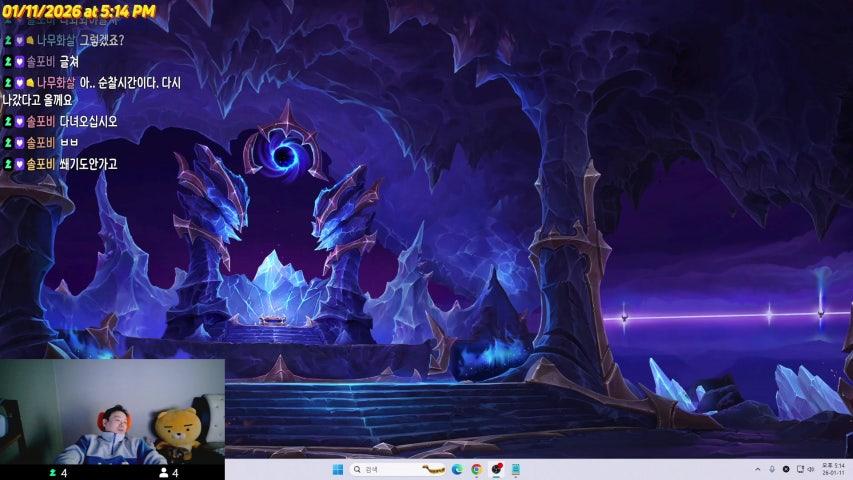The height and width of the screenshot is (480, 853).
Task: Click the black circular tray icon
Action: coord(786,469)
